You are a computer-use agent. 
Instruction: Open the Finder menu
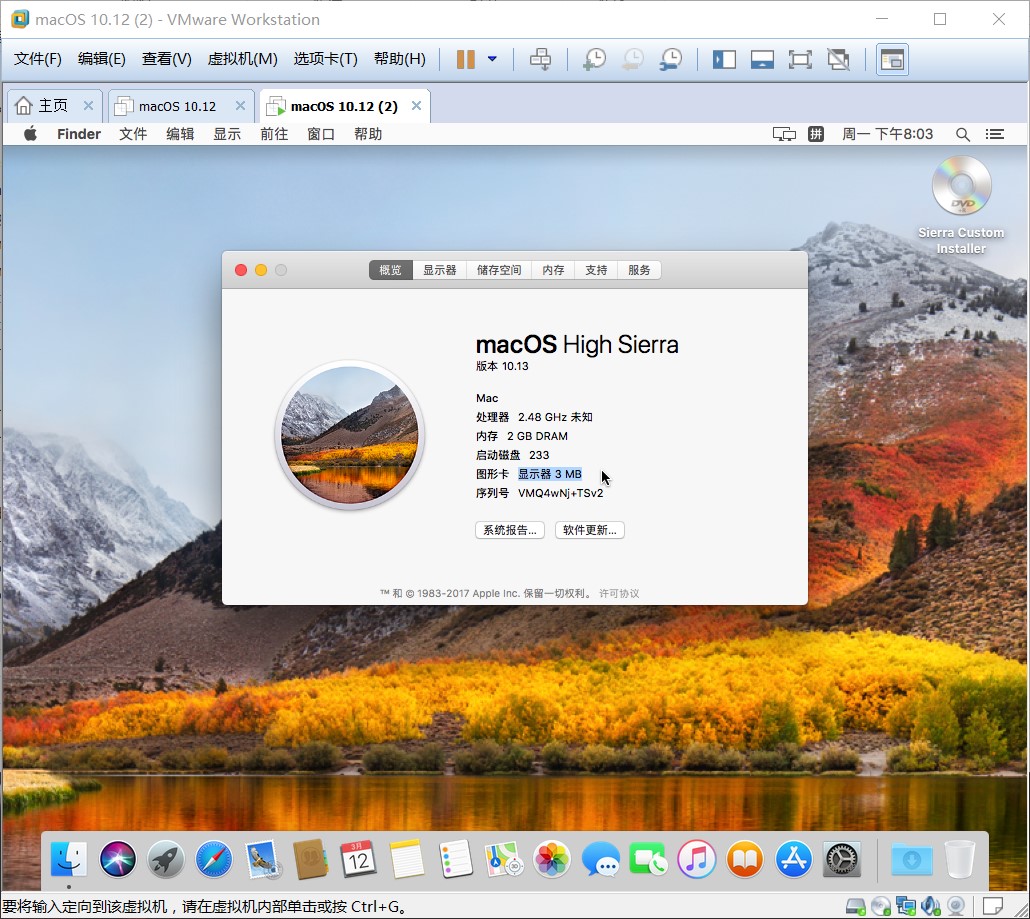coord(79,134)
